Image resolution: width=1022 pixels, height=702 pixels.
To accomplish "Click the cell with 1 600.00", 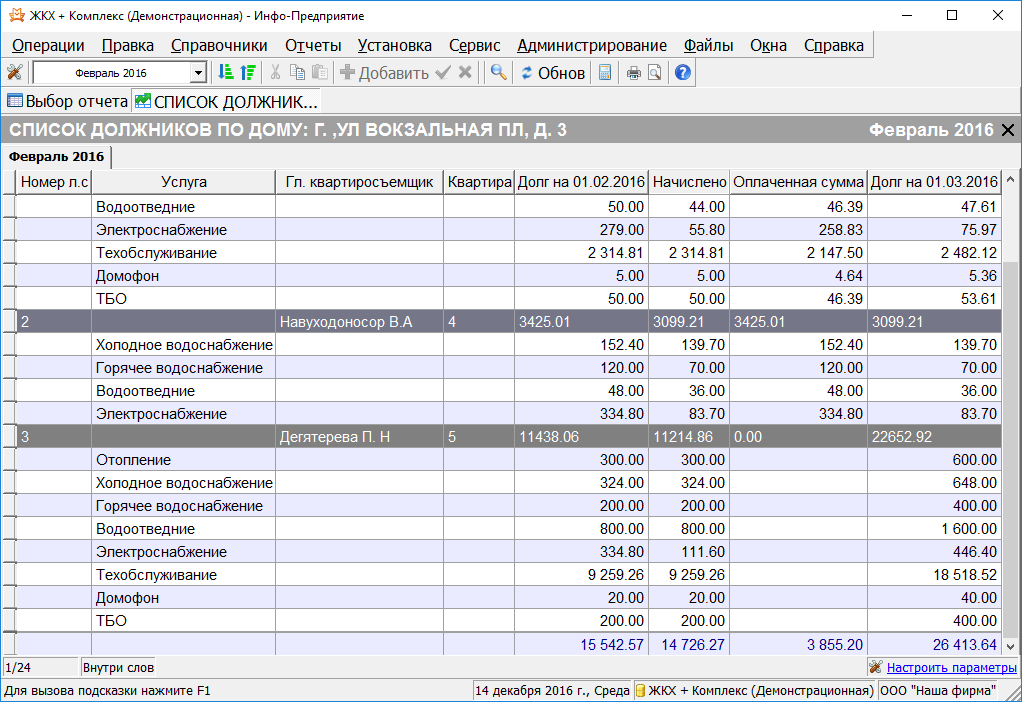I will [x=935, y=529].
